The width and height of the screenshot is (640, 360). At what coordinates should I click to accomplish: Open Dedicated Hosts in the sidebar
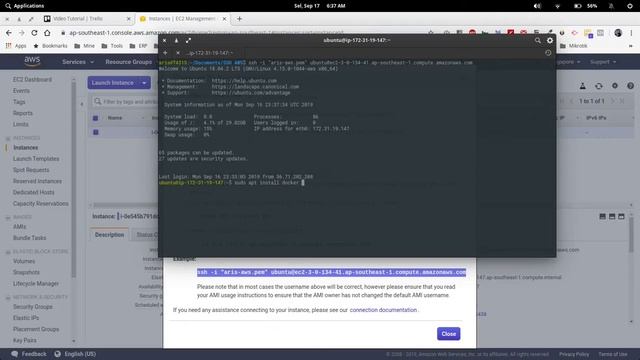pyautogui.click(x=33, y=192)
